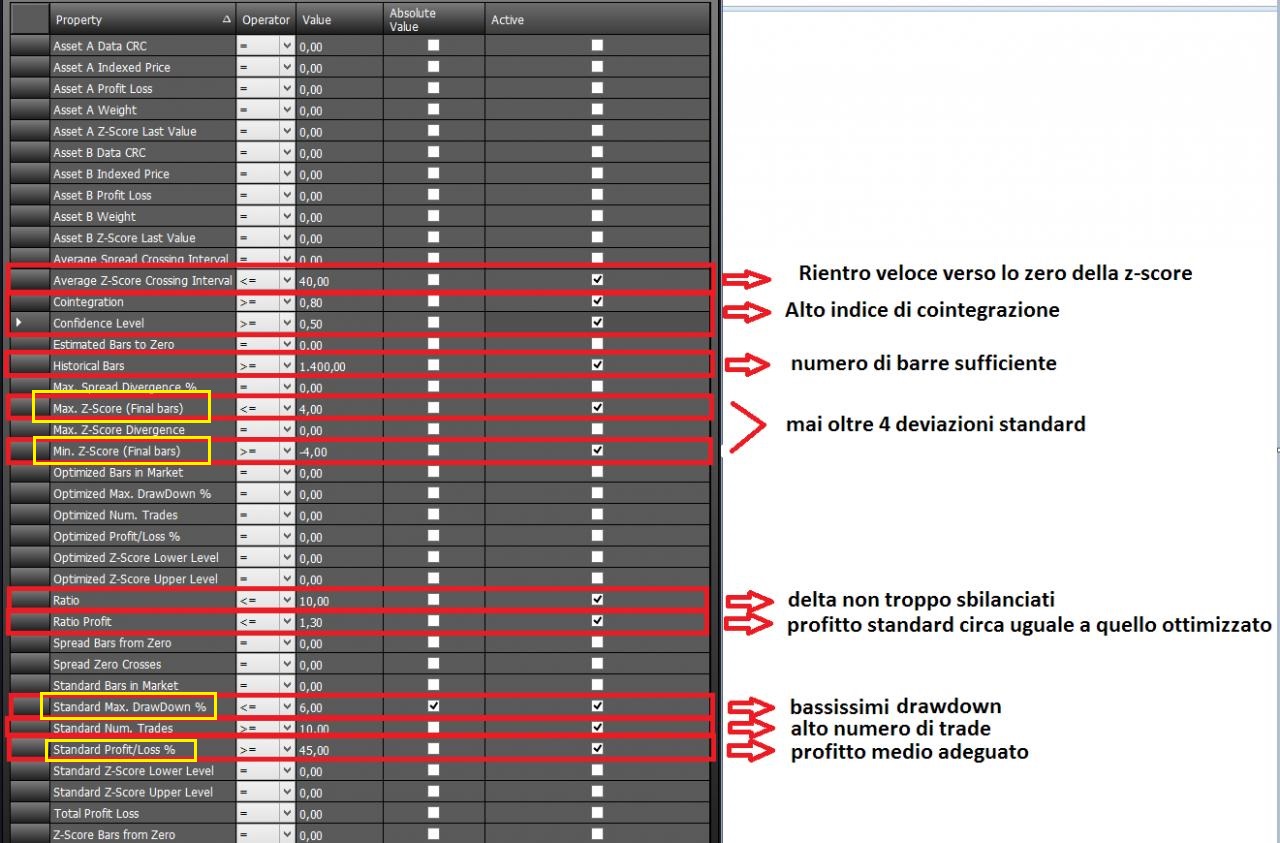
Task: Edit the Min. Z-Score (Final bars) value -4,00
Action: point(340,451)
